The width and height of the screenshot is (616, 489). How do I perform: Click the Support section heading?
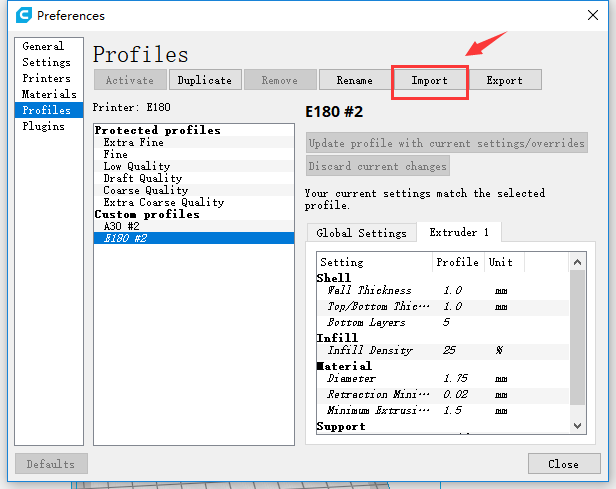click(341, 426)
